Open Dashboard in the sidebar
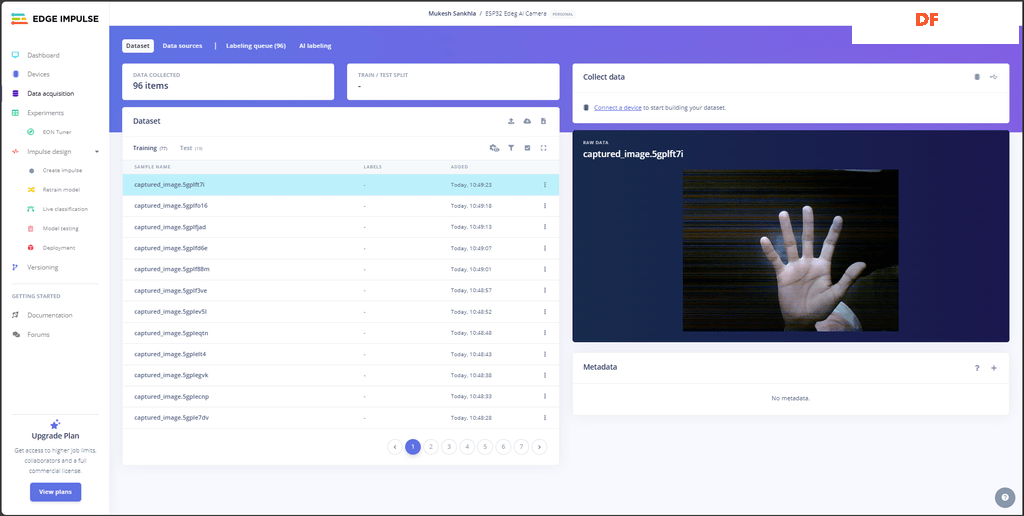1024x516 pixels. pyautogui.click(x=43, y=56)
